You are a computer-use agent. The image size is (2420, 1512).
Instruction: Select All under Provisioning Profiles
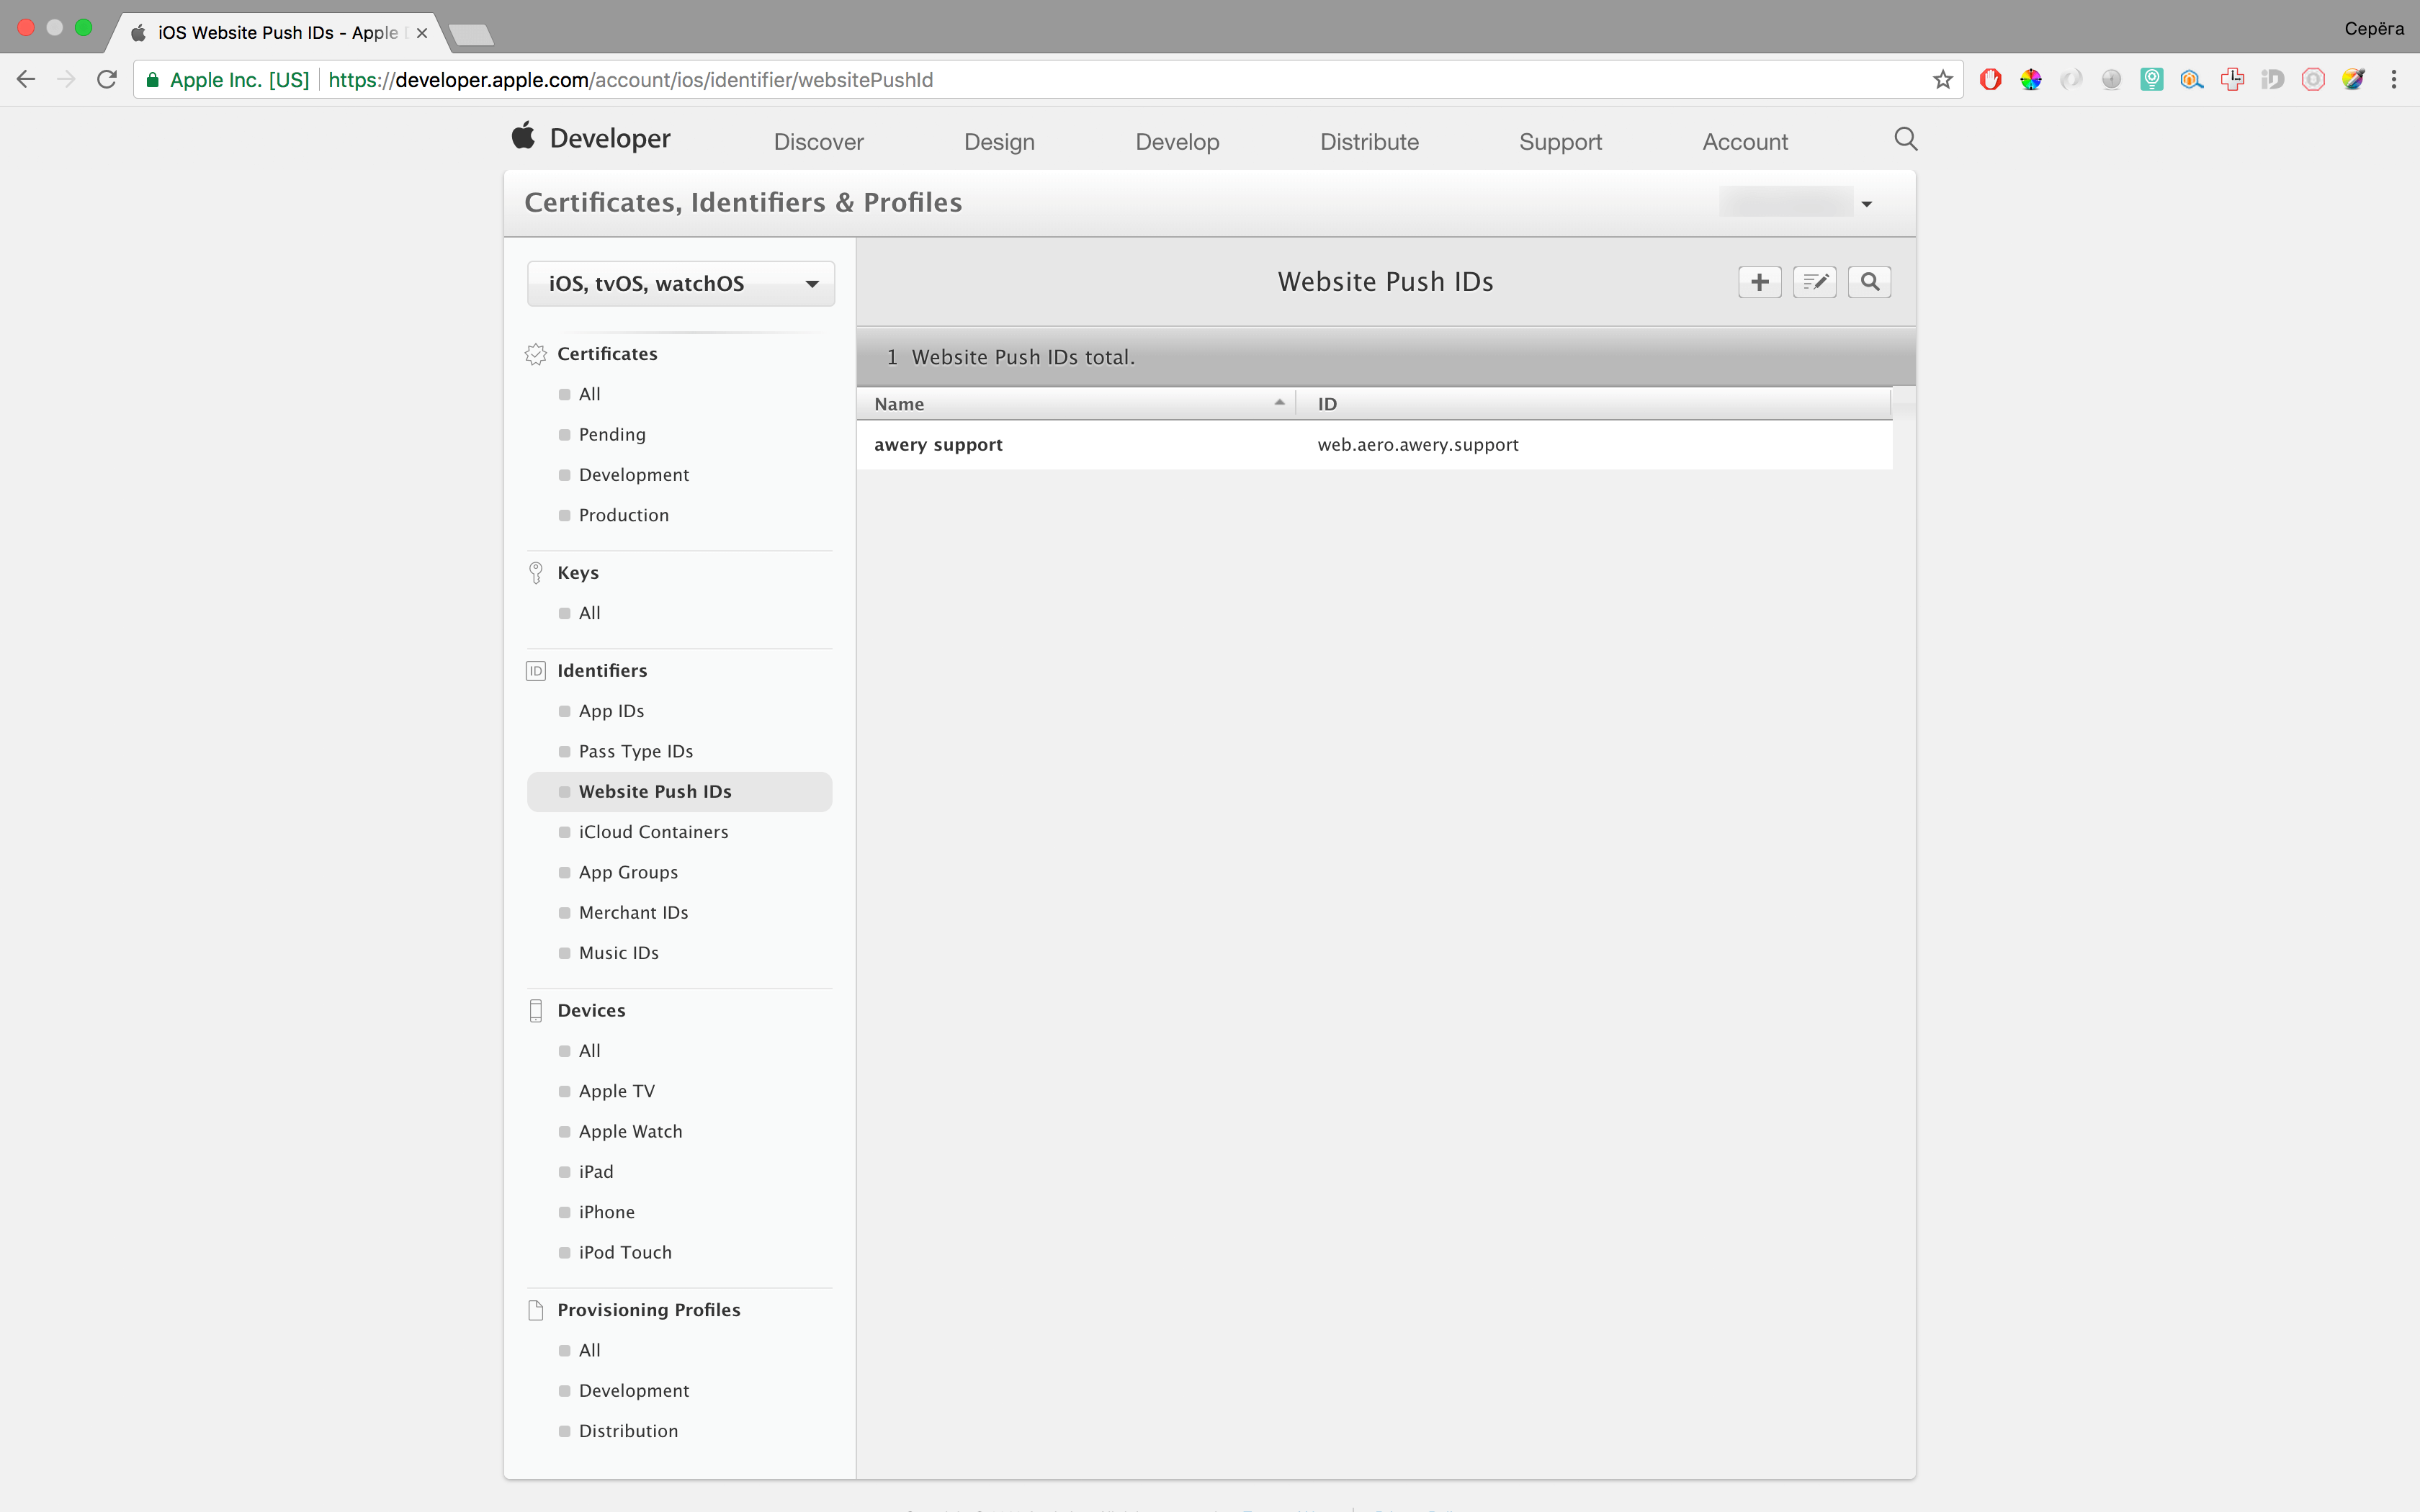point(590,1350)
